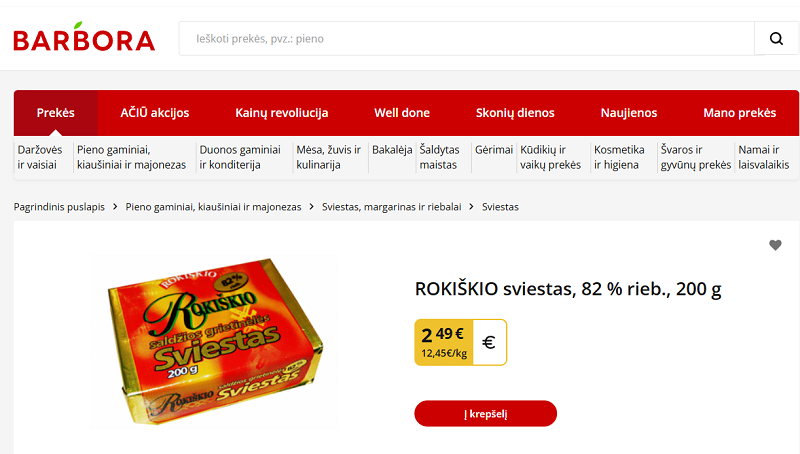This screenshot has width=800, height=454.
Task: Open Mėsa, žuvis ir kulinarija category
Action: pos(329,157)
